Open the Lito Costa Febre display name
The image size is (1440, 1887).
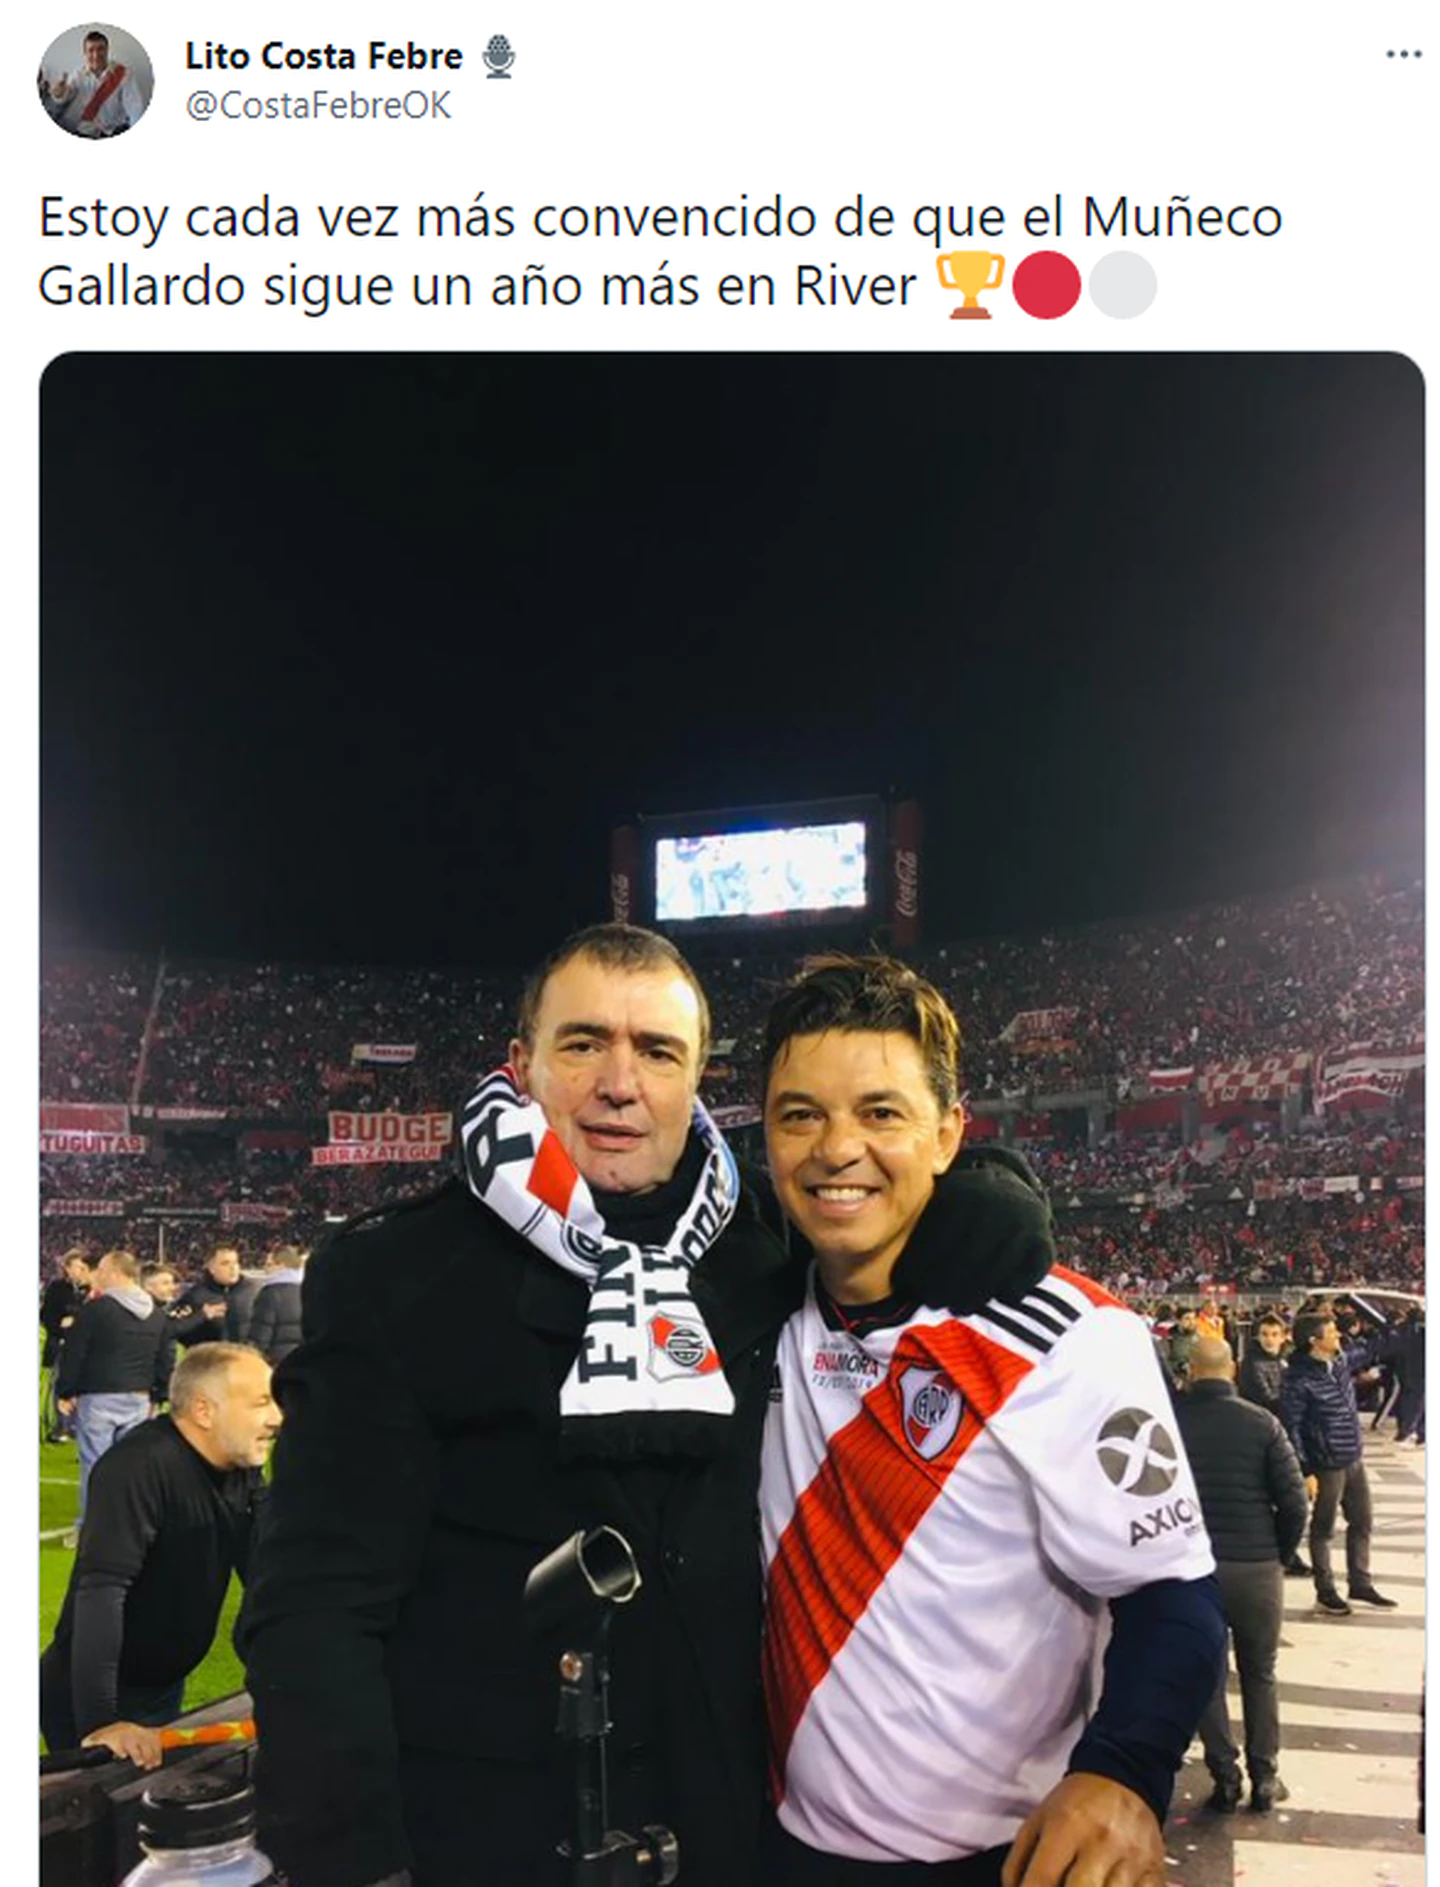[x=324, y=56]
